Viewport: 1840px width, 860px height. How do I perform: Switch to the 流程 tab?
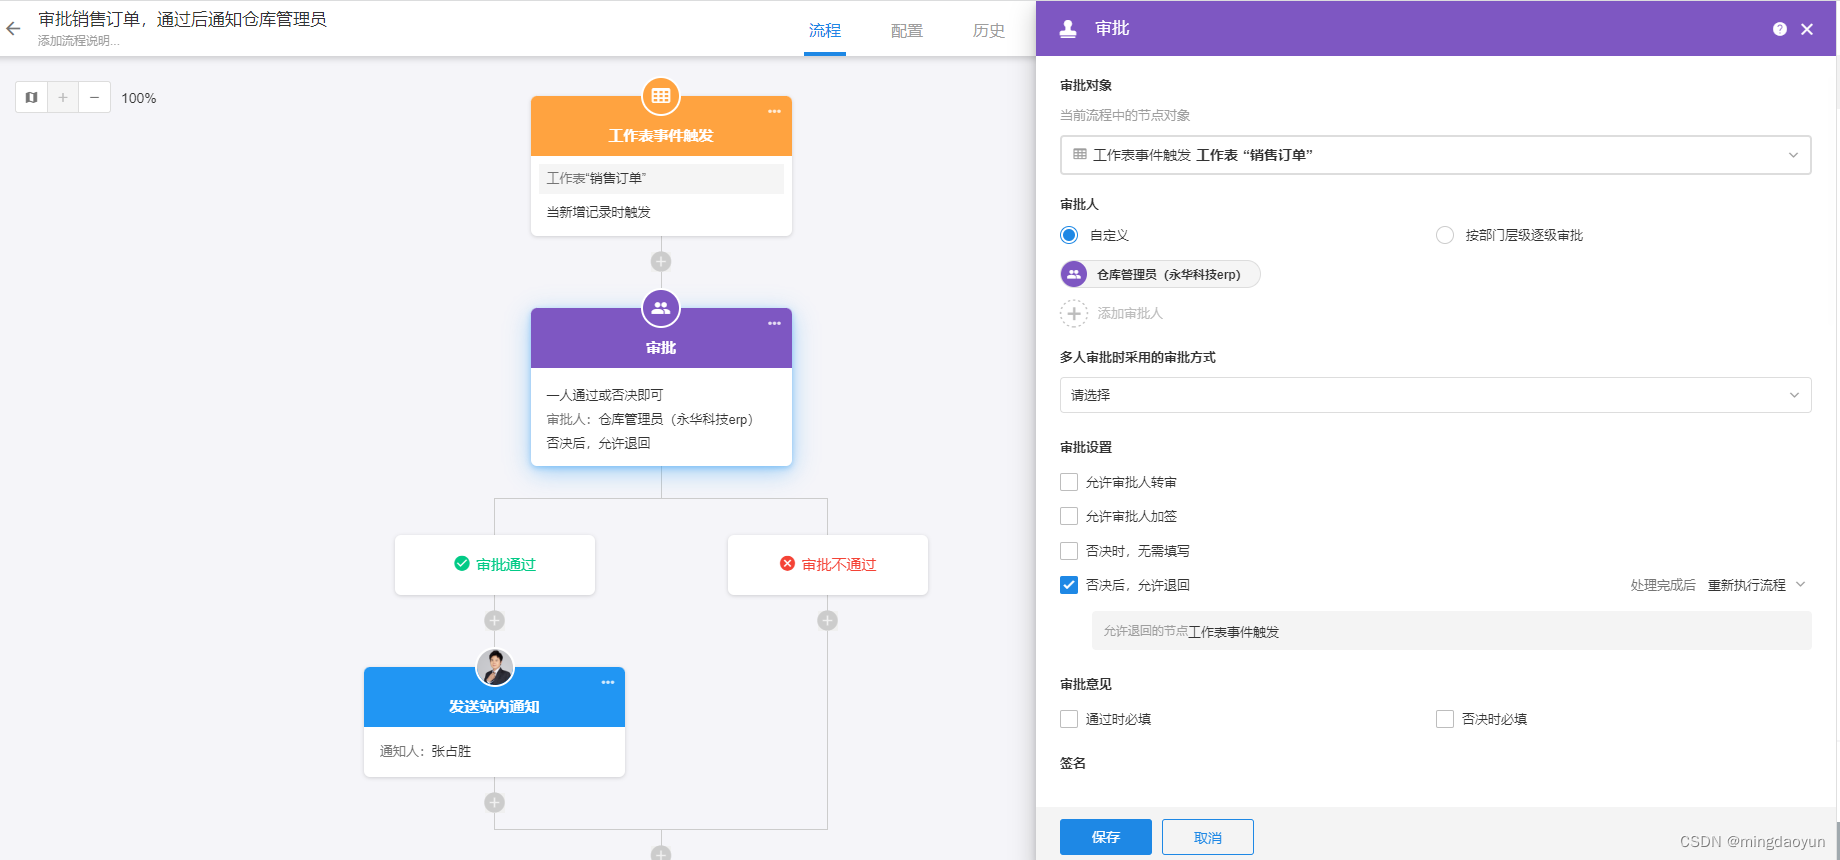point(825,30)
